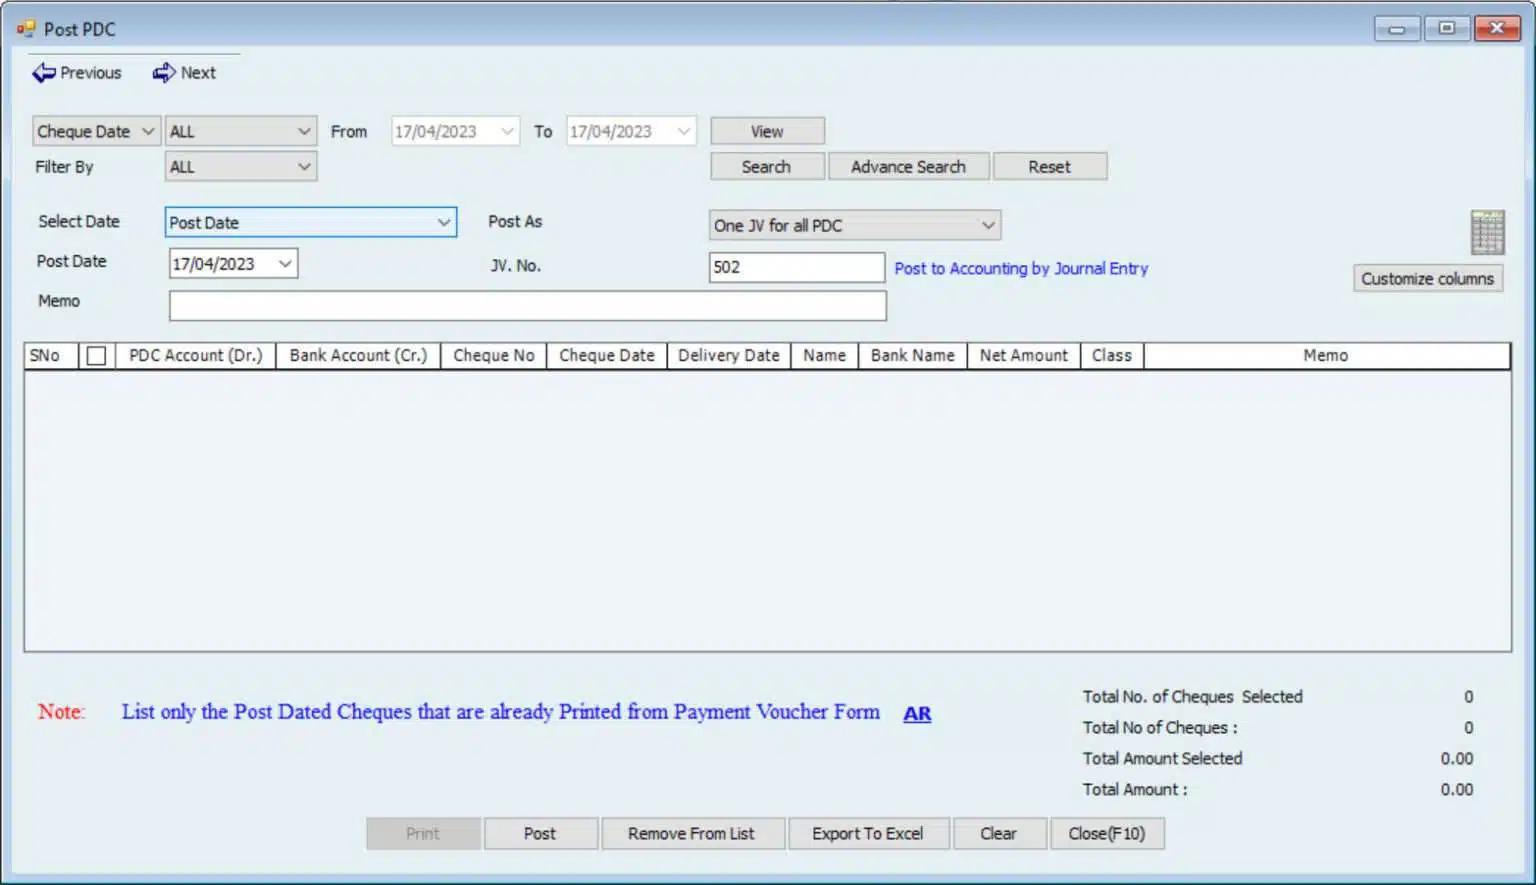Click the Post PDC window title icon

25,29
